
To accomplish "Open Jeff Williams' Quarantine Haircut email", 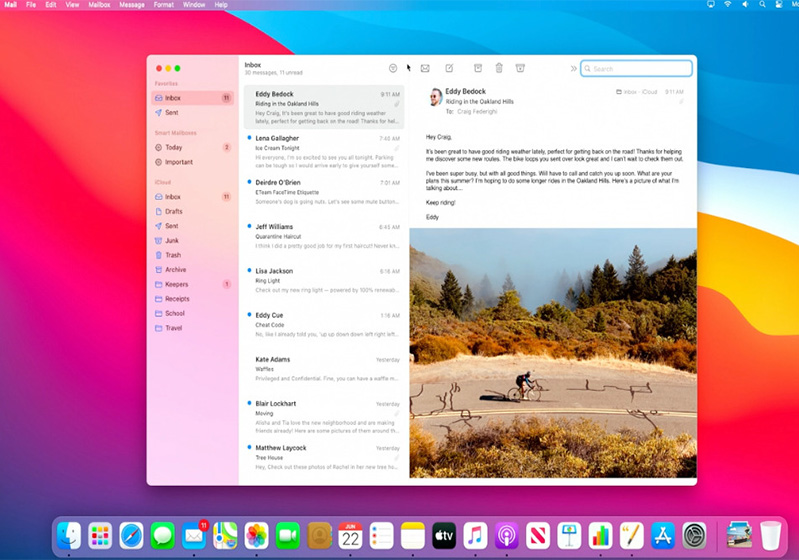I will [x=324, y=240].
